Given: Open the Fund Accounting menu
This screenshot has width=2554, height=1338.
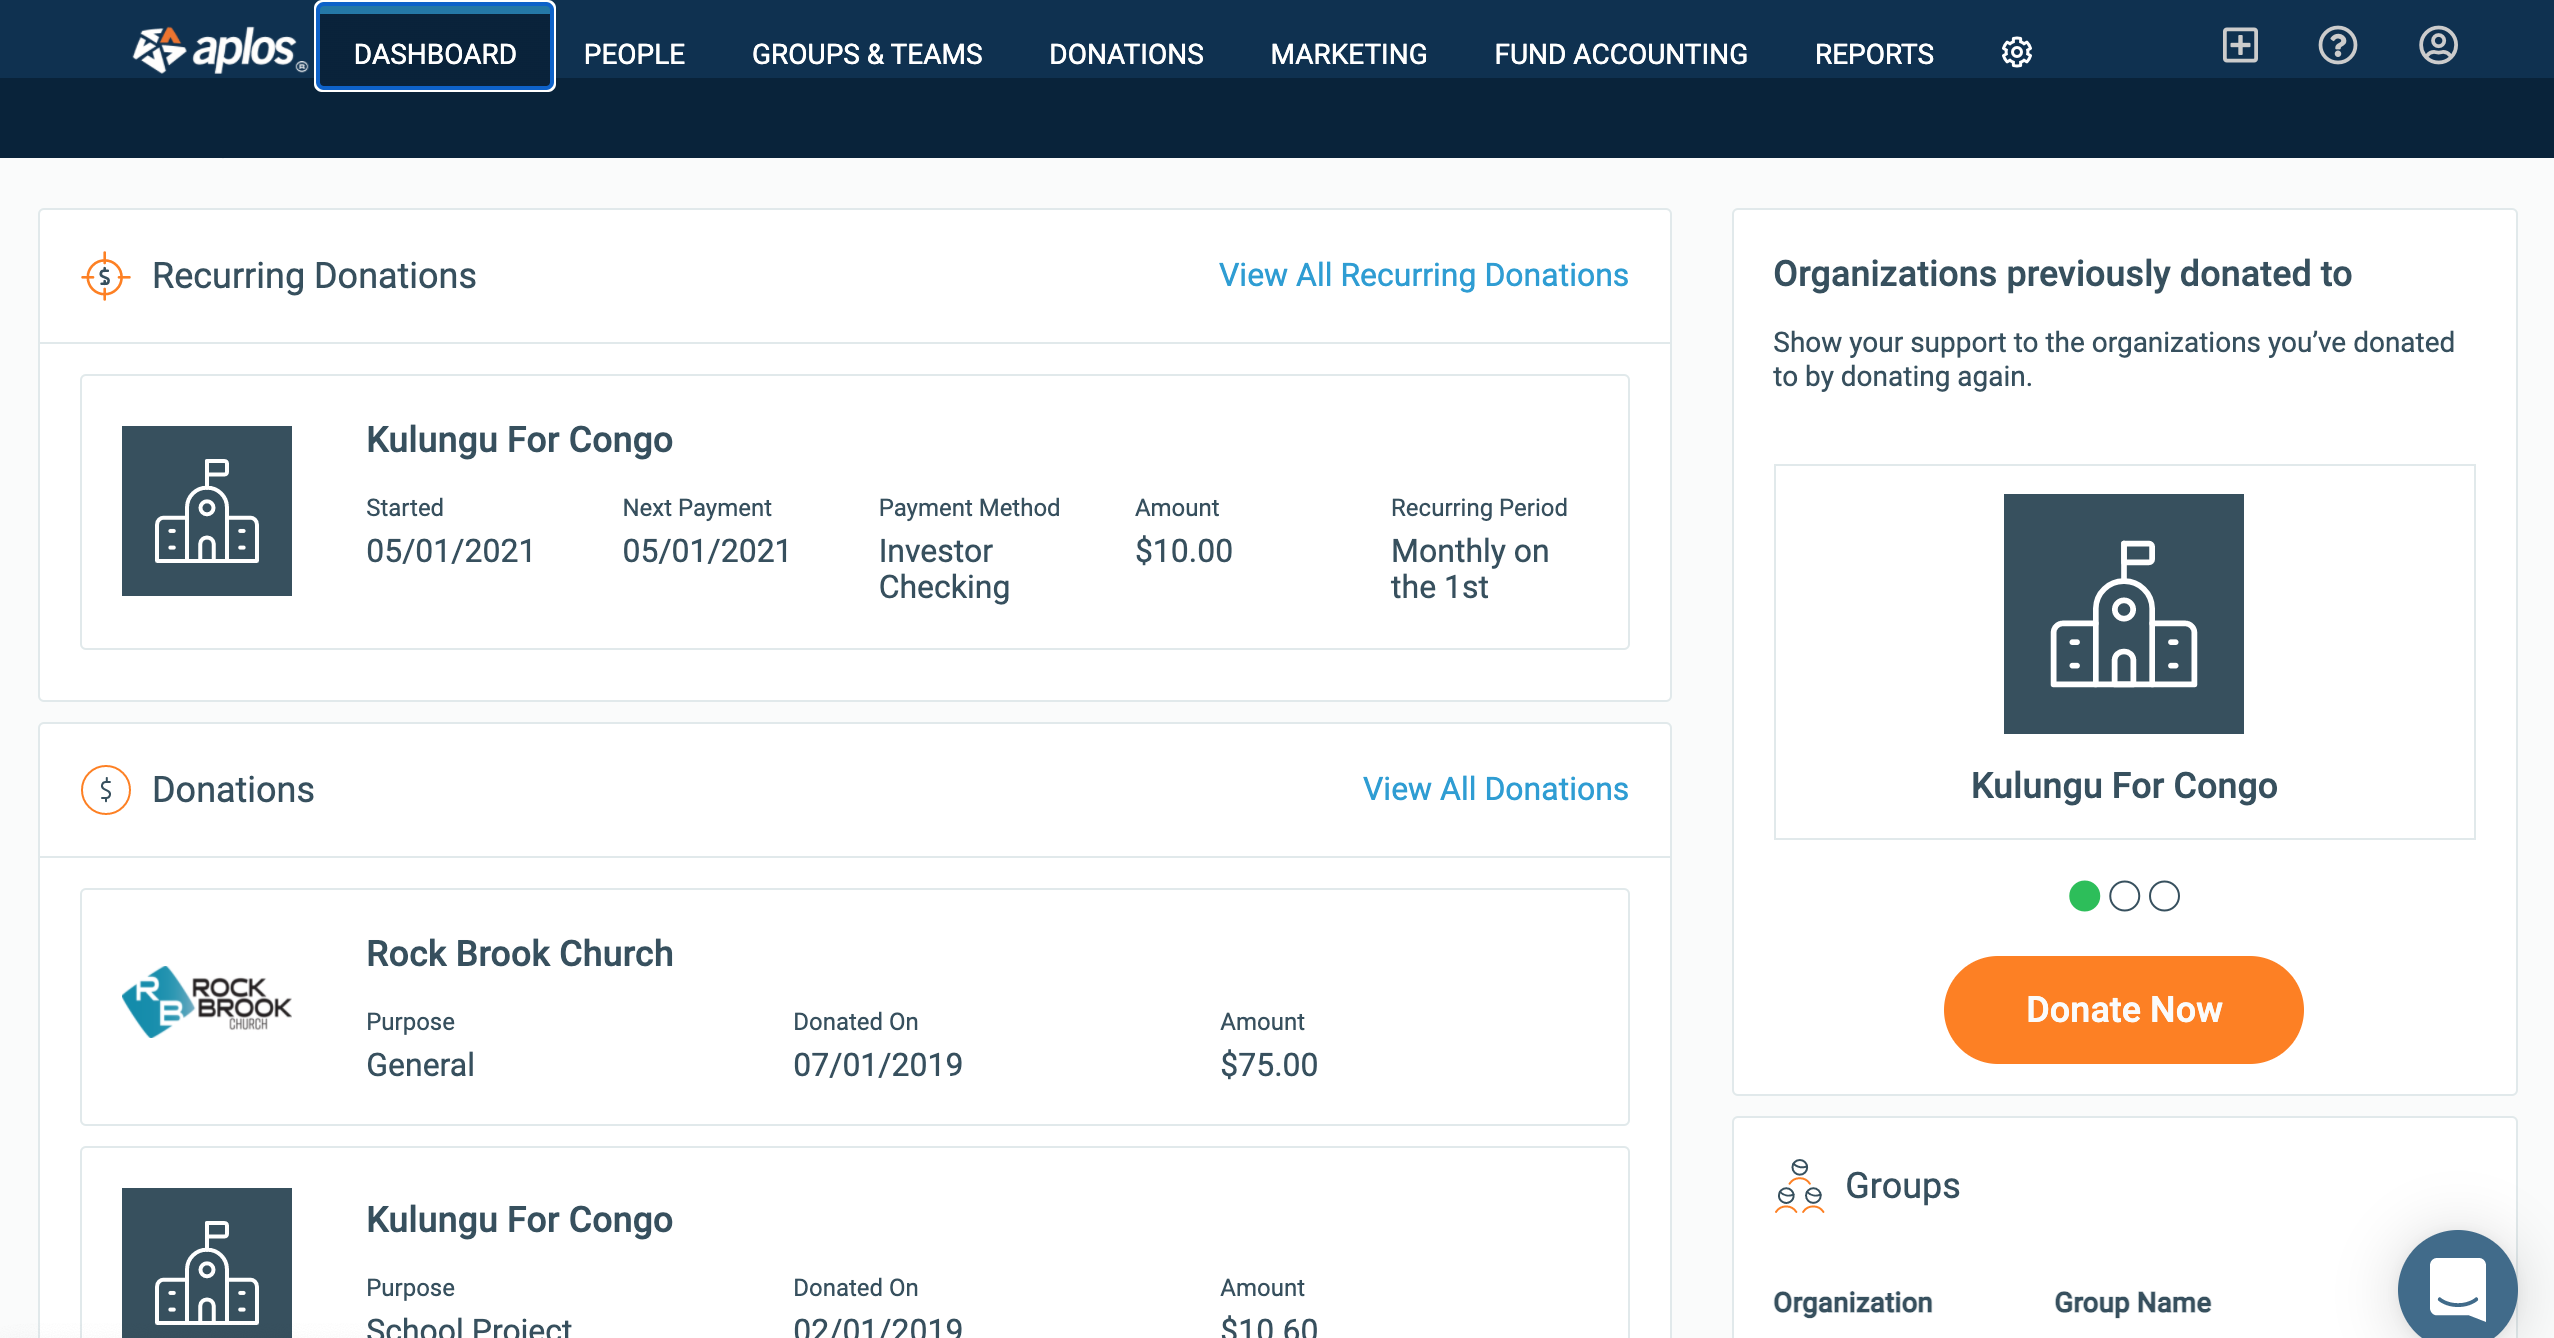Looking at the screenshot, I should pos(1620,53).
